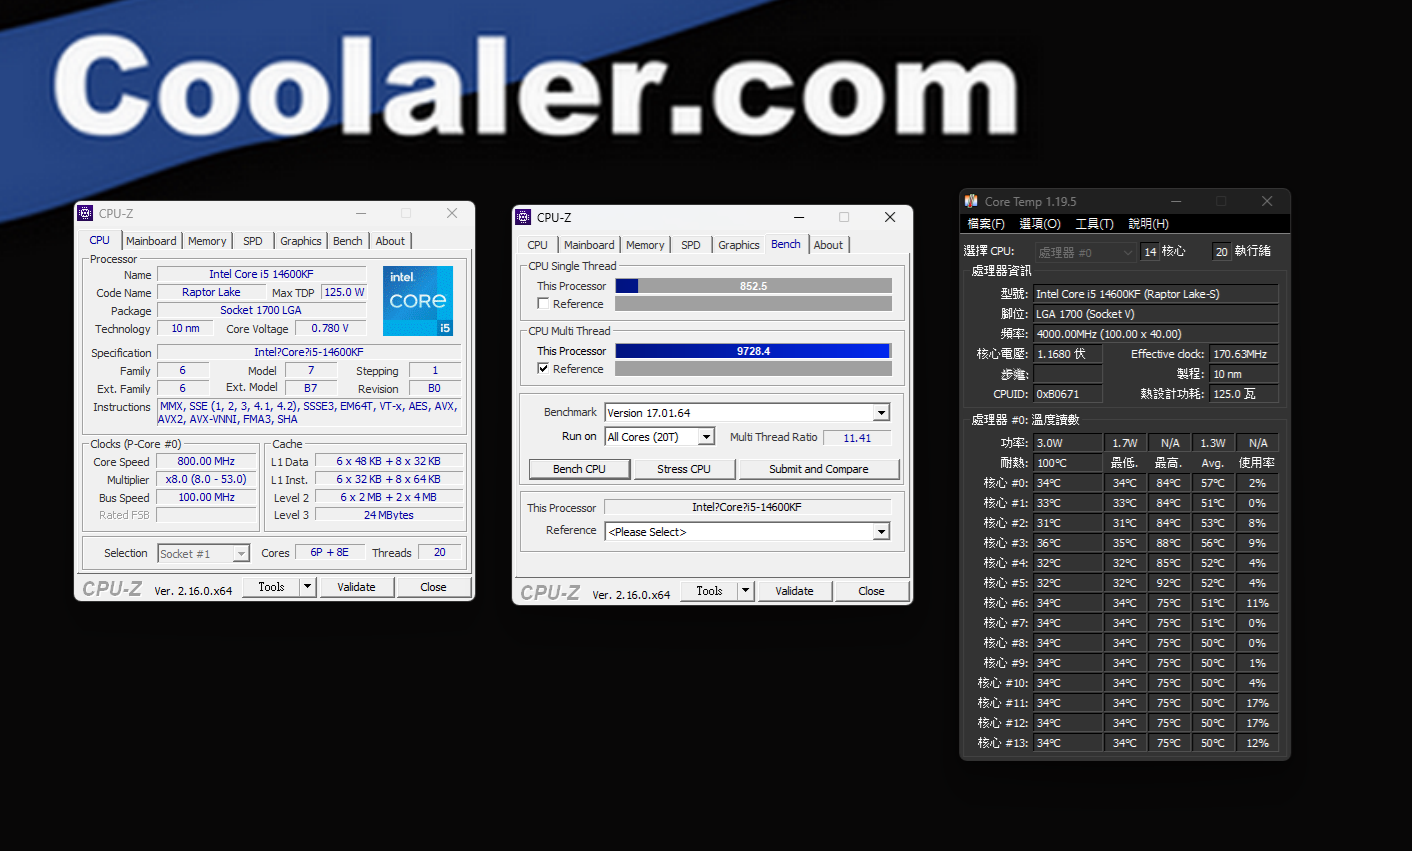Screen dimensions: 1412x851
Task: Open About tab in the CPU-Z processor info window
Action: [x=390, y=241]
